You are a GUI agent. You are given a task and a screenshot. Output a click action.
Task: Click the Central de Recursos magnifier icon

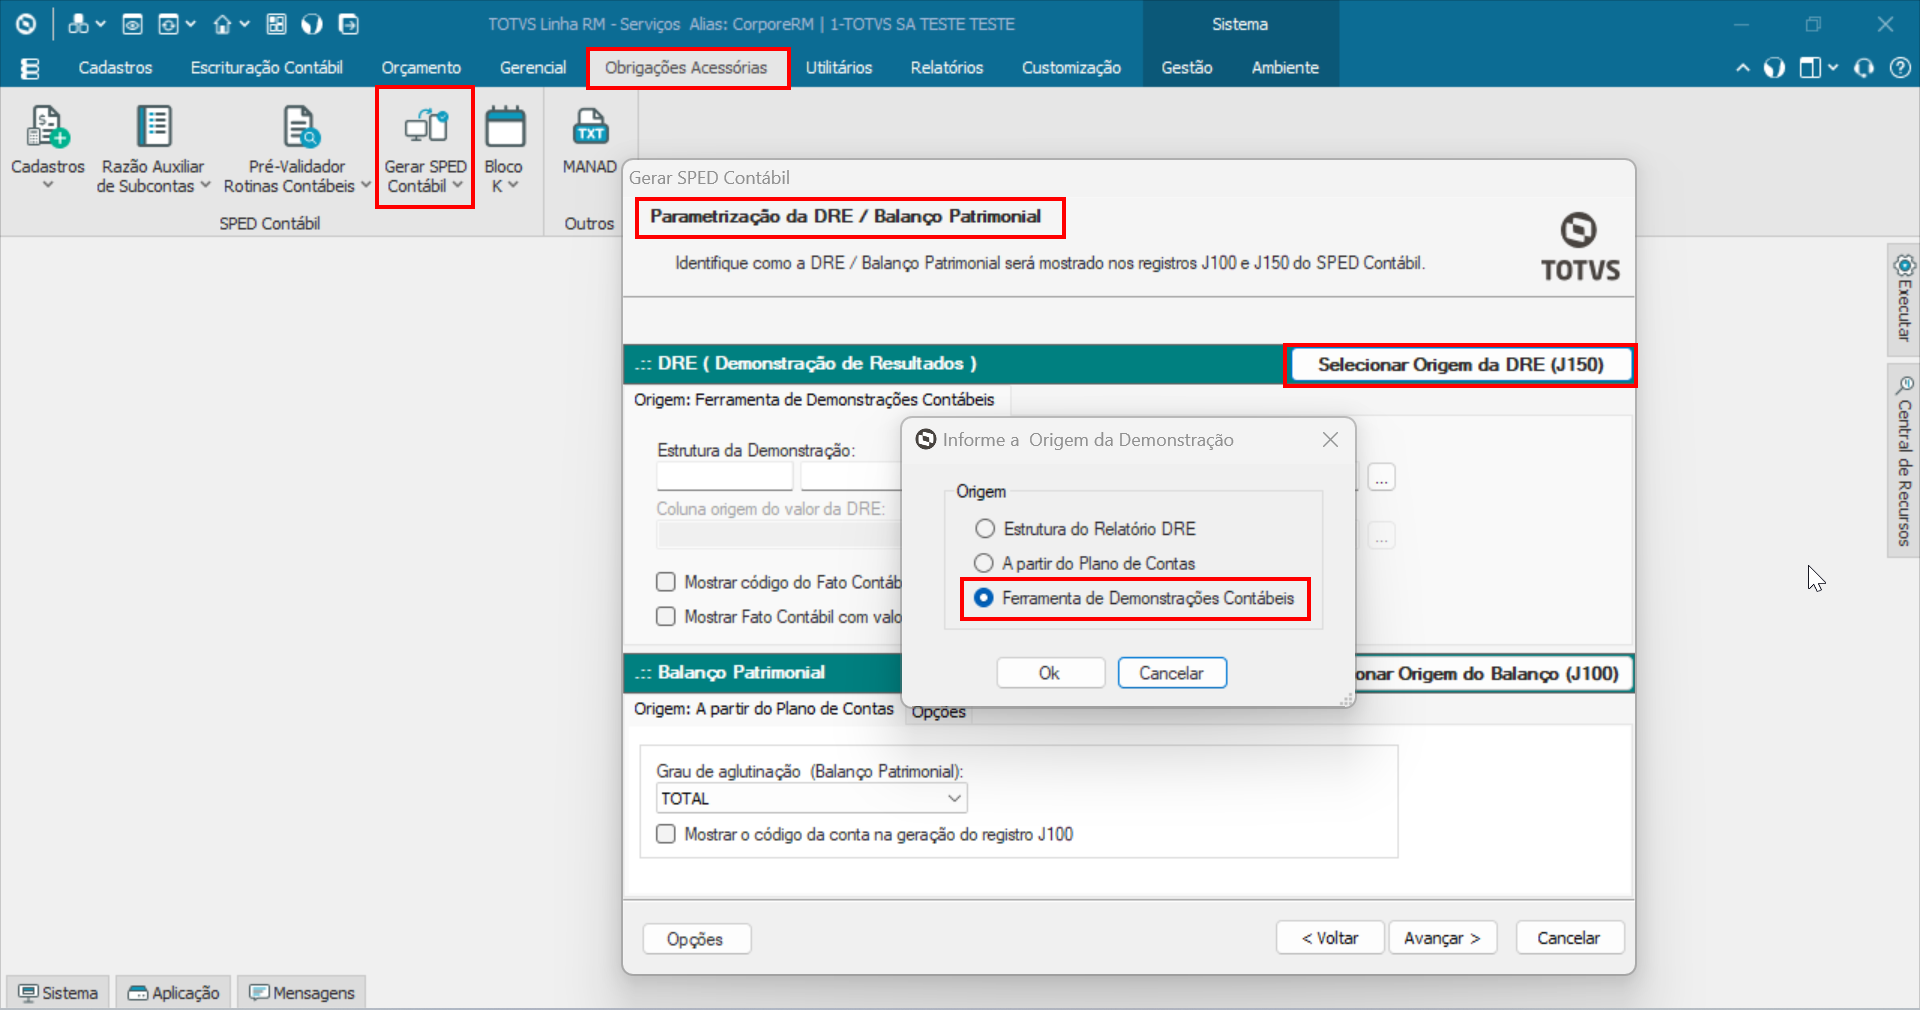pyautogui.click(x=1904, y=385)
